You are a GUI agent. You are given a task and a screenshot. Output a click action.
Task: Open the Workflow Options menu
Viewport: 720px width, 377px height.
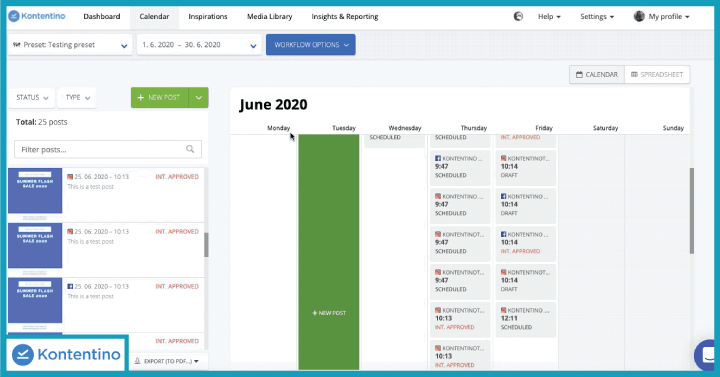[310, 45]
